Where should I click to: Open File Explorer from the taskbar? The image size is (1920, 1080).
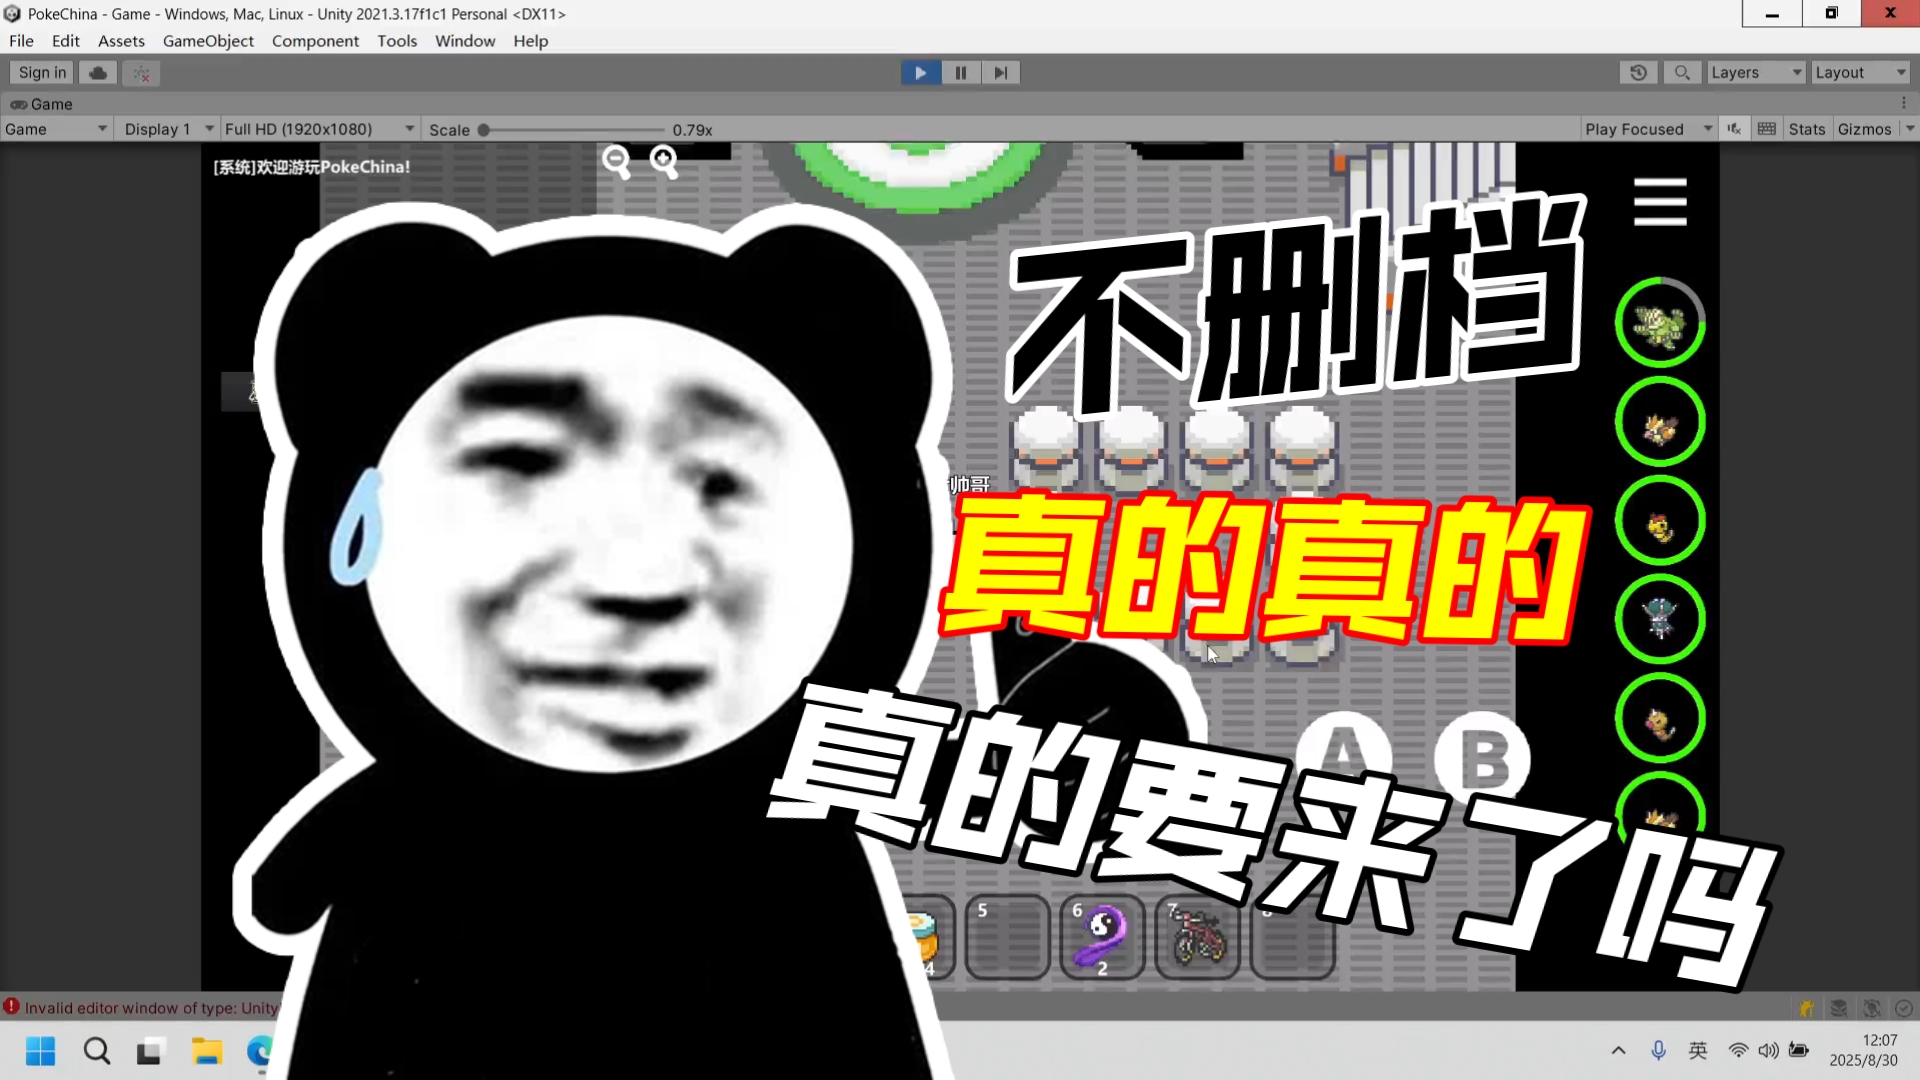point(206,1051)
